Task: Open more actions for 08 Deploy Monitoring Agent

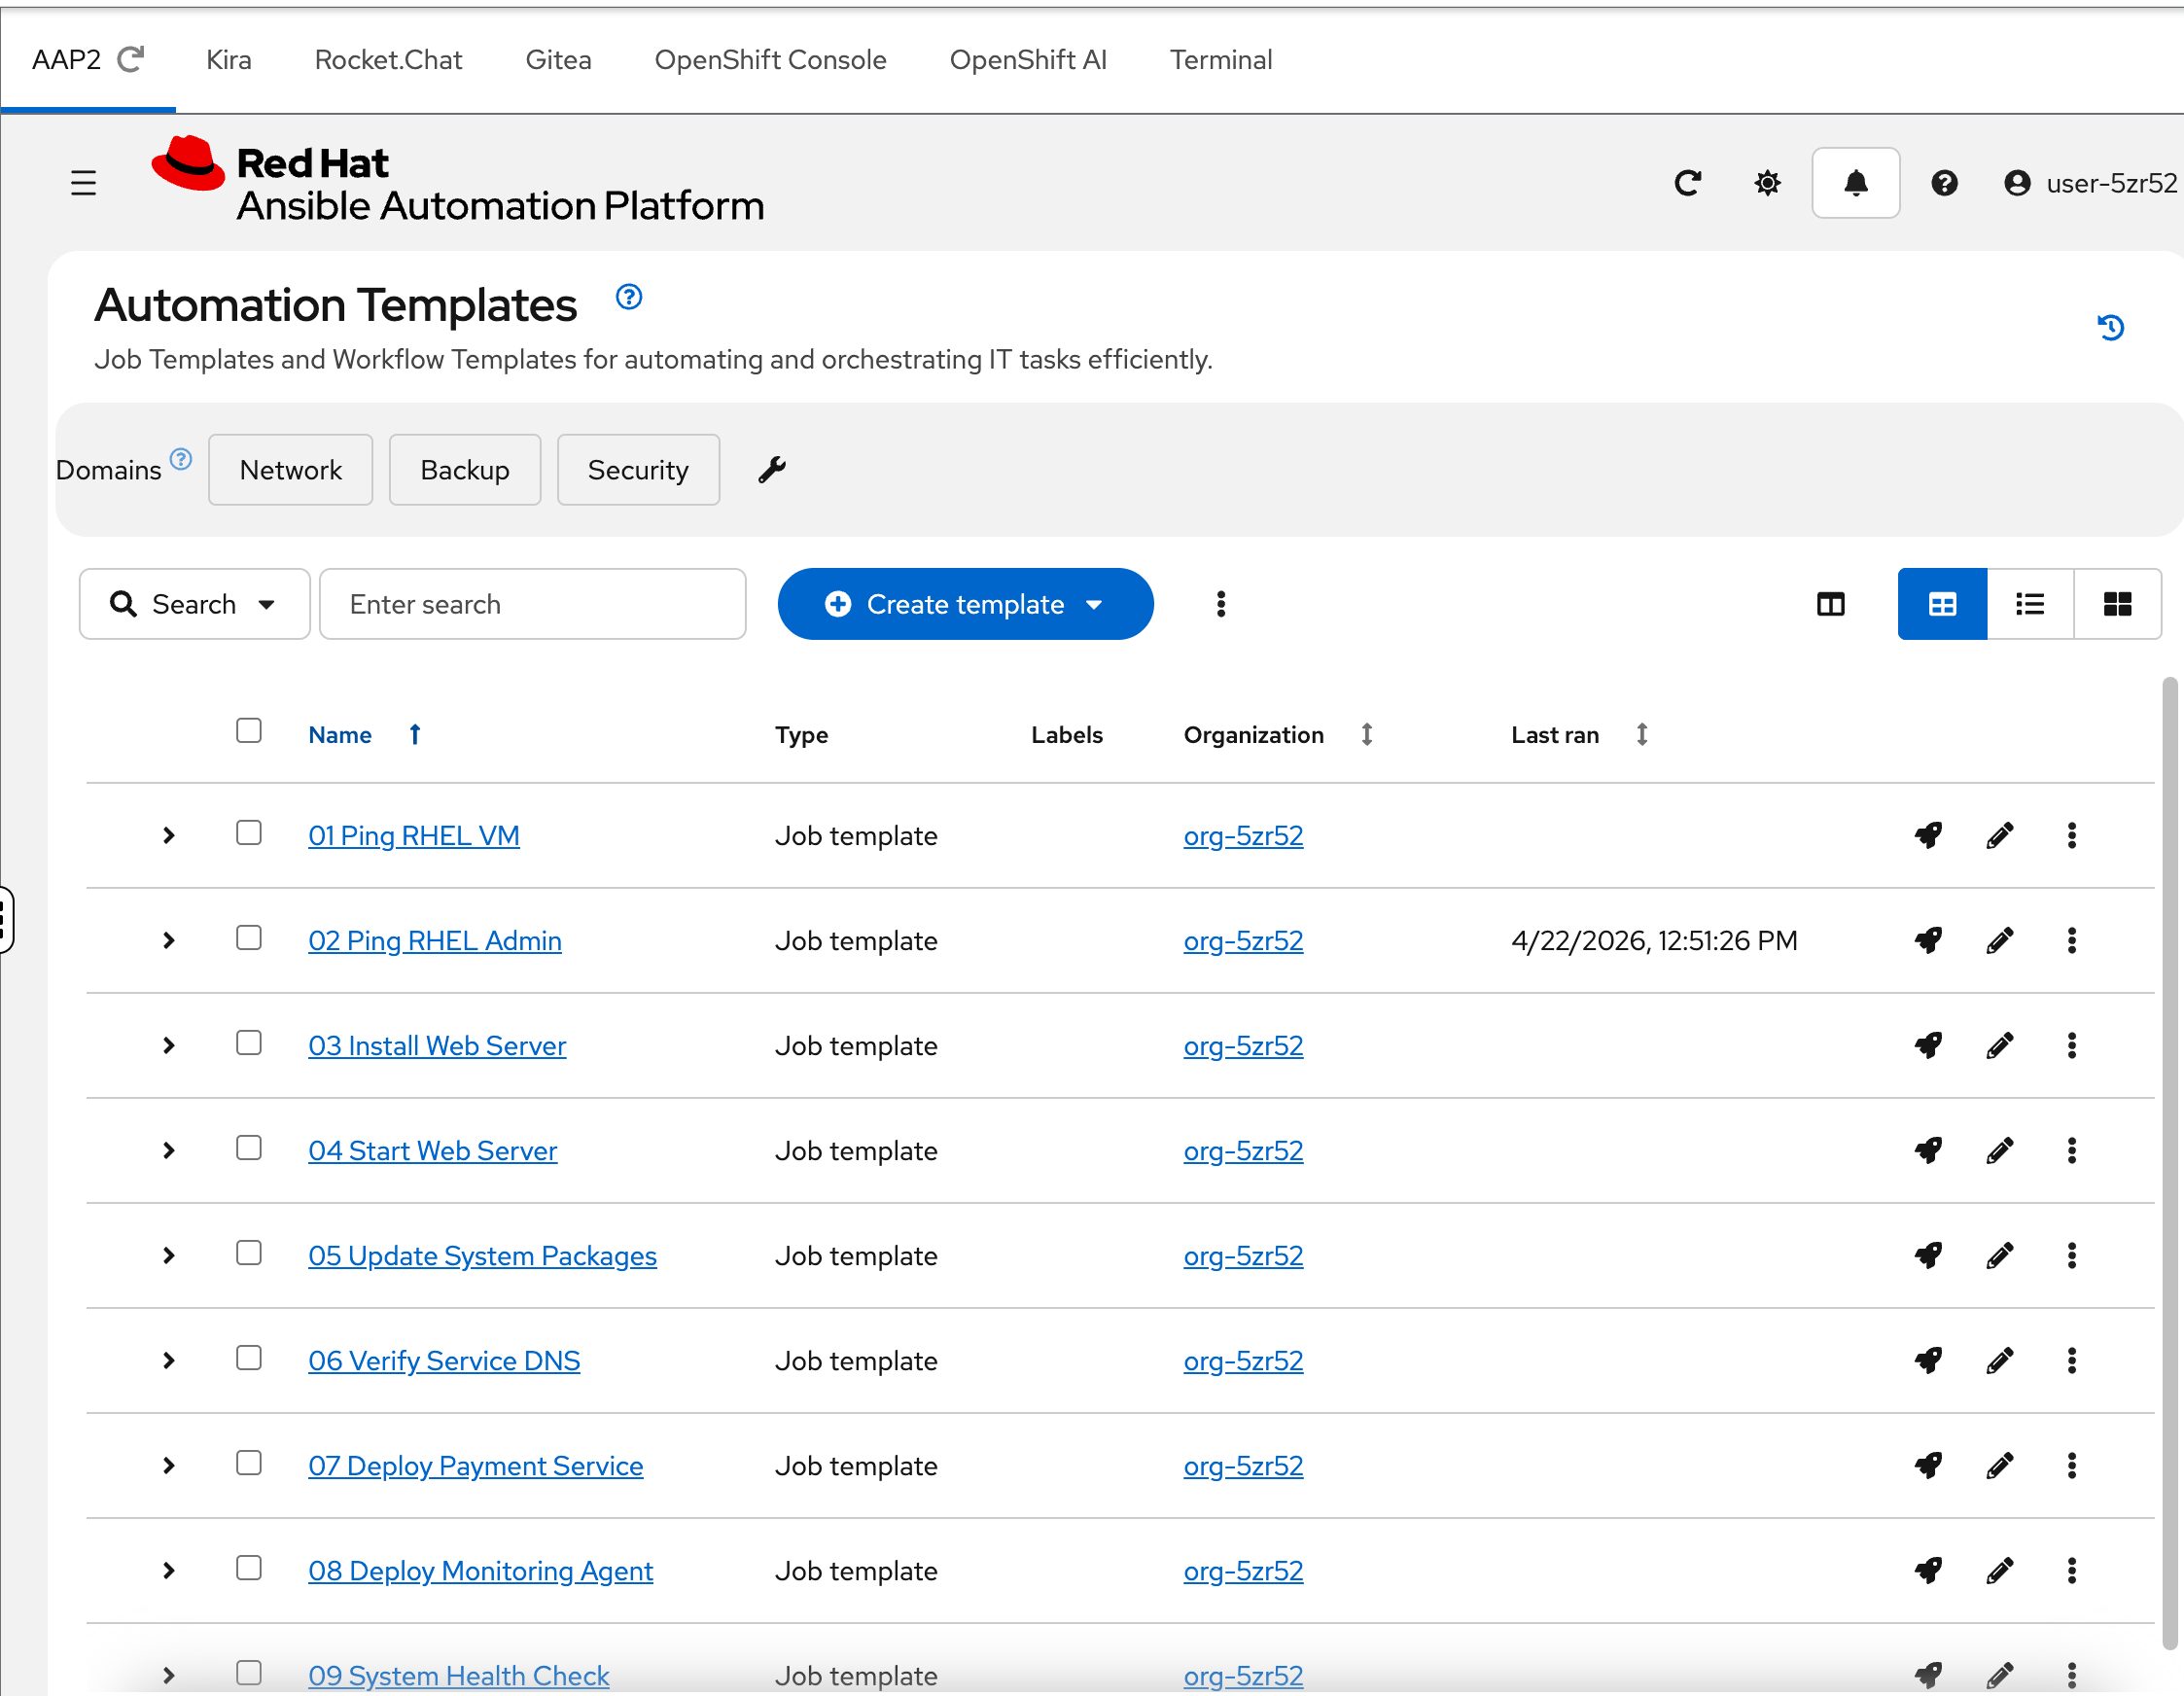Action: [x=2071, y=1570]
